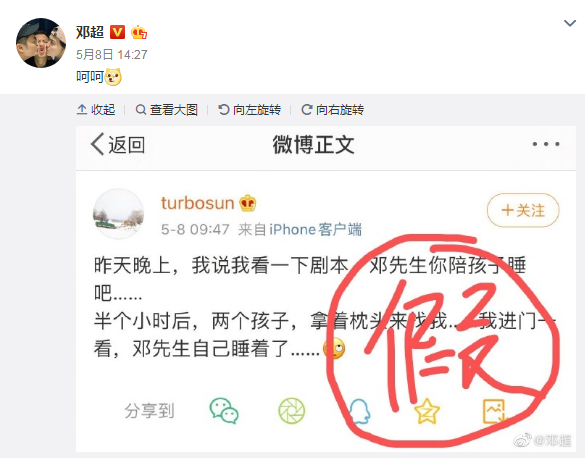
Task: Share to Qzone star icon
Action: [427, 411]
